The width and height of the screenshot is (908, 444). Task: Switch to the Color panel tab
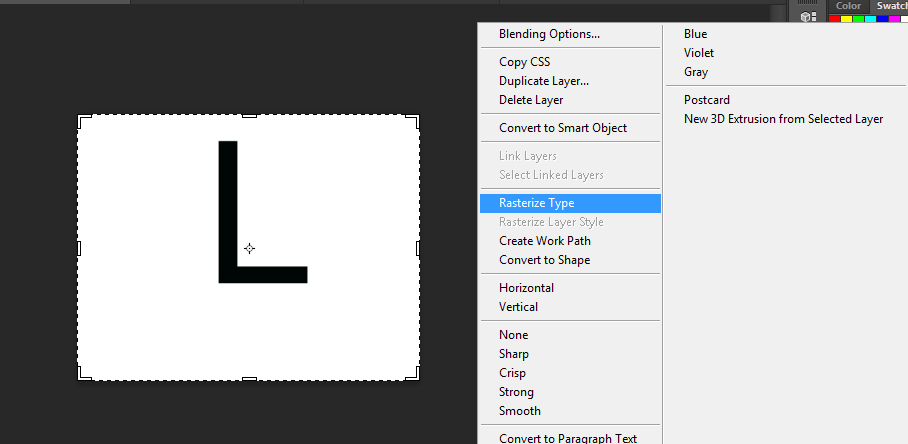tap(848, 6)
